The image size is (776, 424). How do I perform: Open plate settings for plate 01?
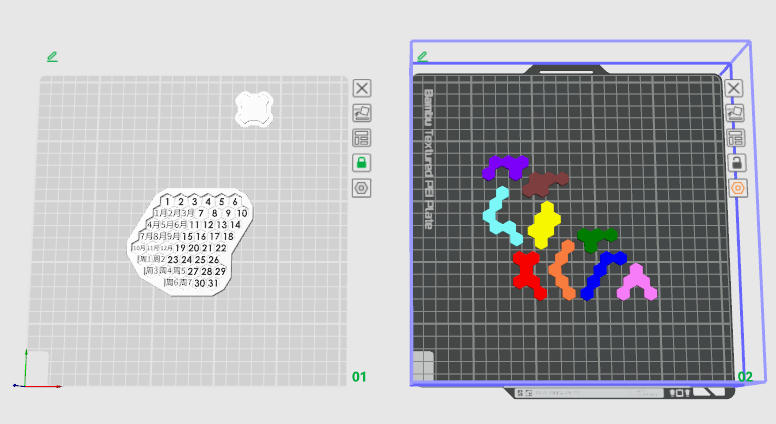362,188
